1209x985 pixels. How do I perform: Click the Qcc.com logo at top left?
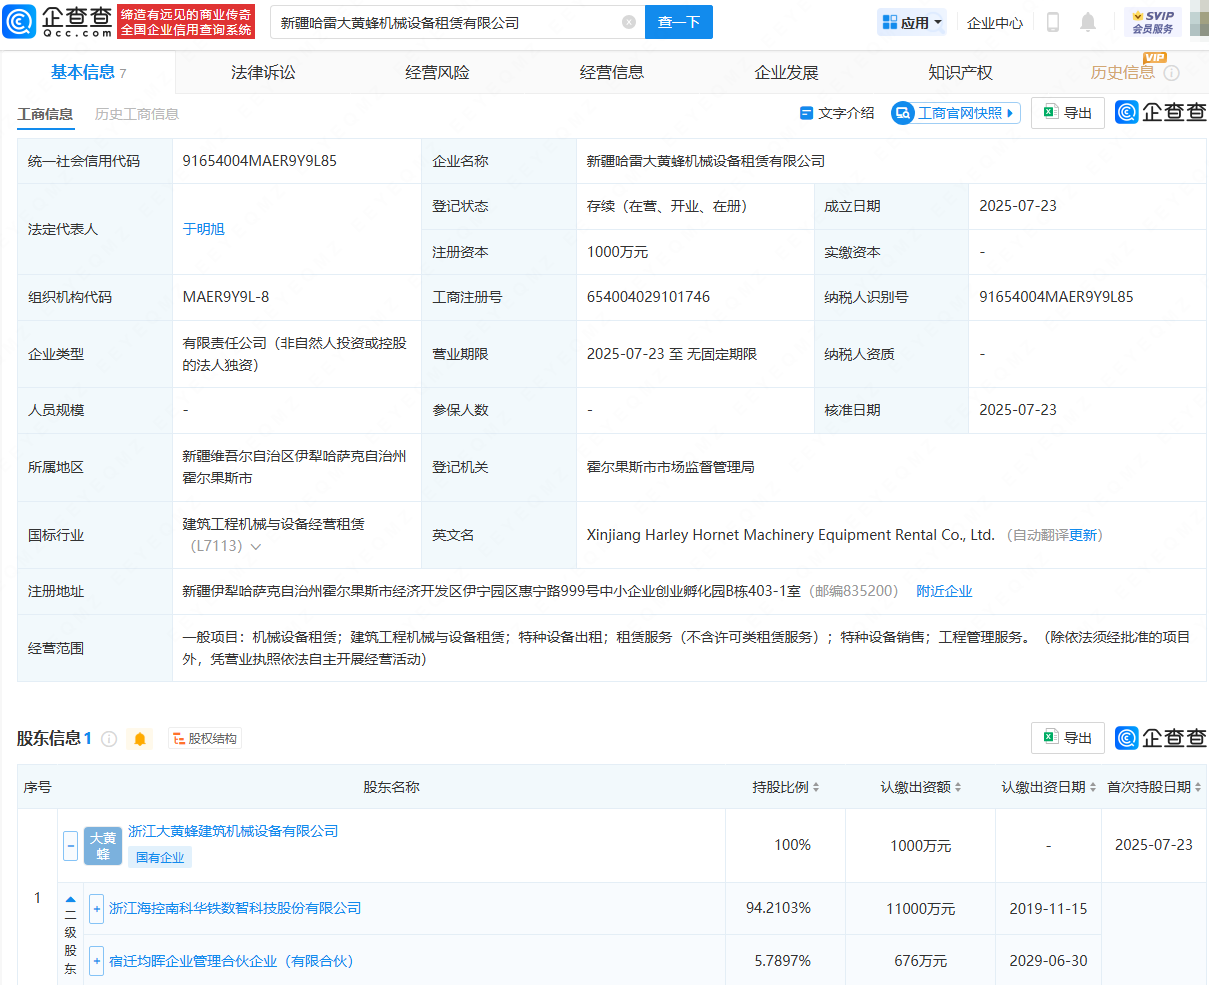point(58,21)
